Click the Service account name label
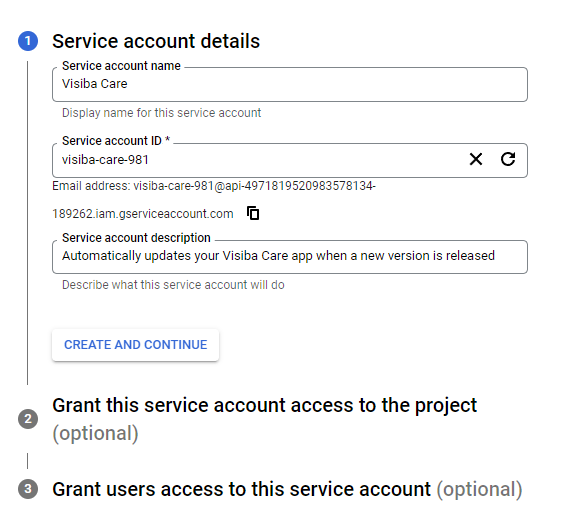 (121, 66)
